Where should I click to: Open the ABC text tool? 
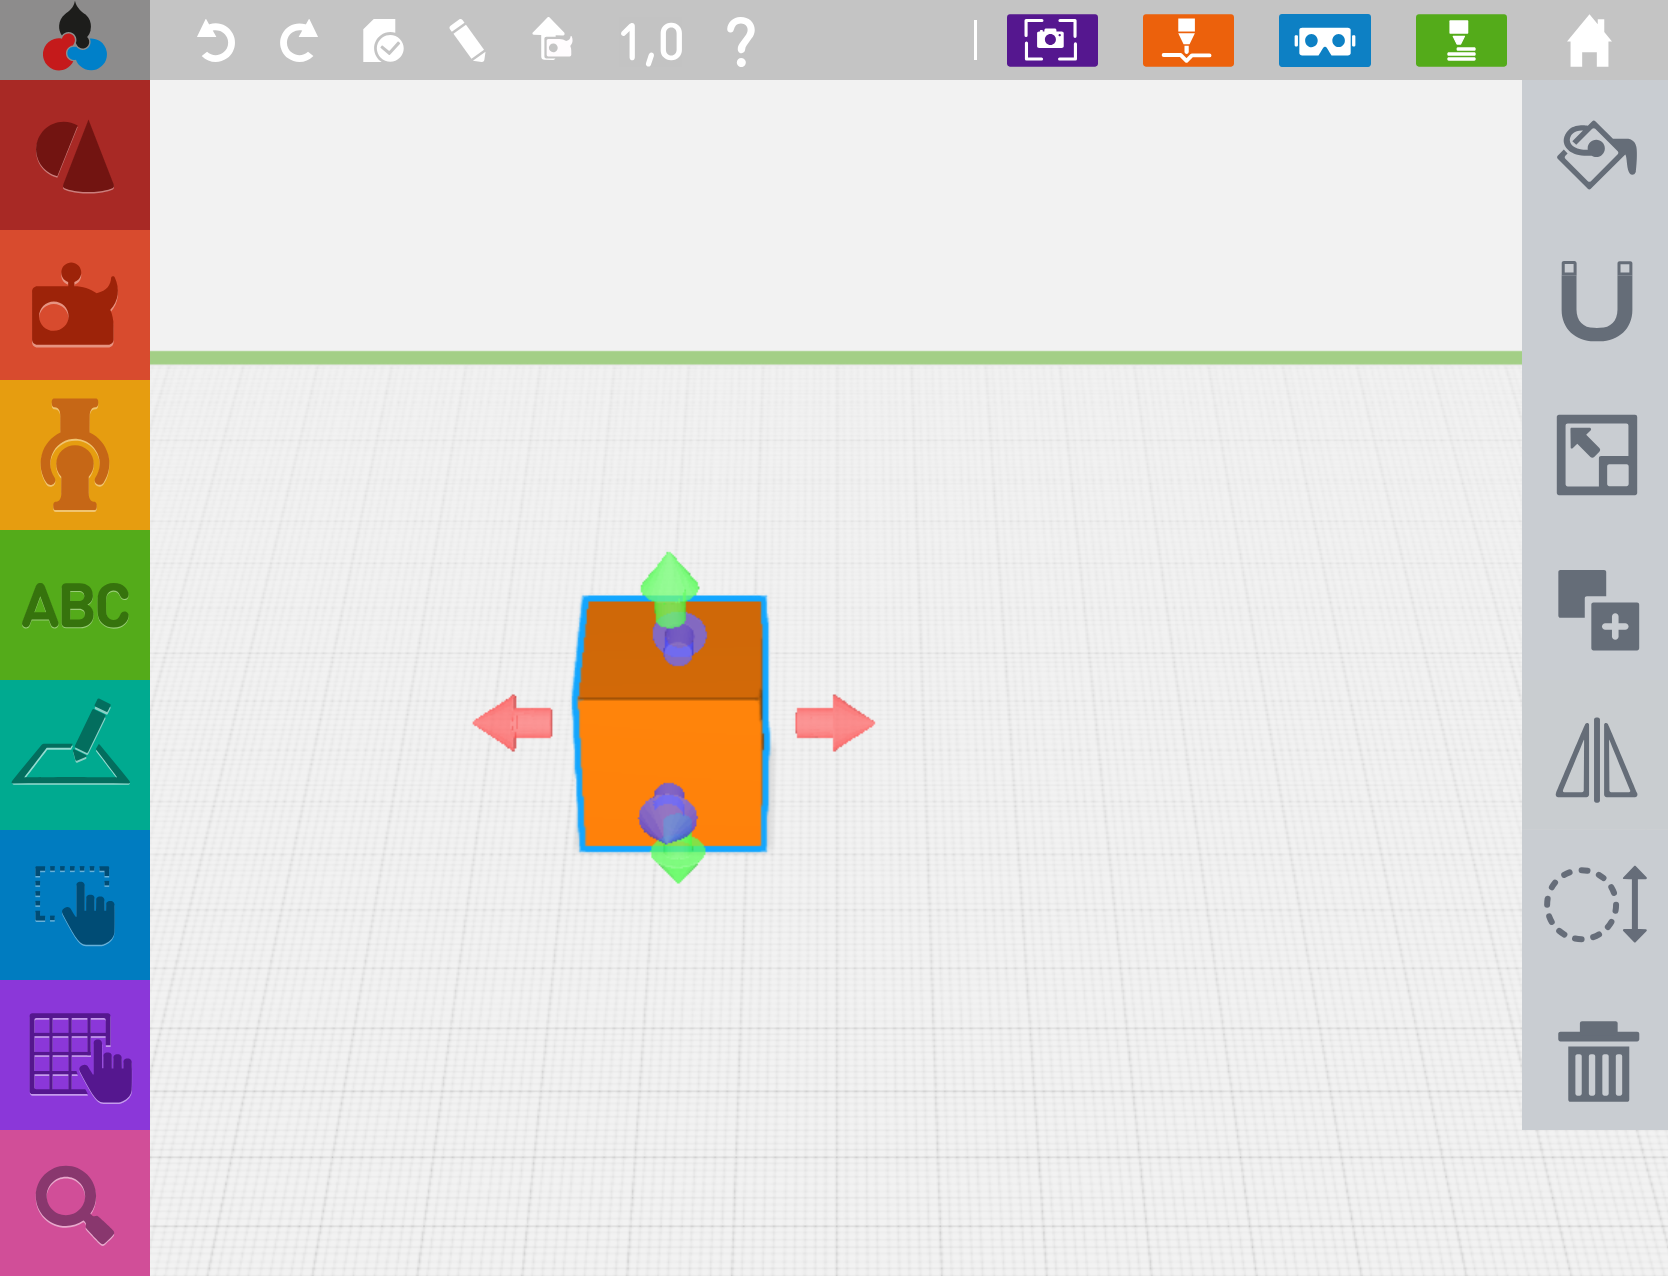pos(75,605)
